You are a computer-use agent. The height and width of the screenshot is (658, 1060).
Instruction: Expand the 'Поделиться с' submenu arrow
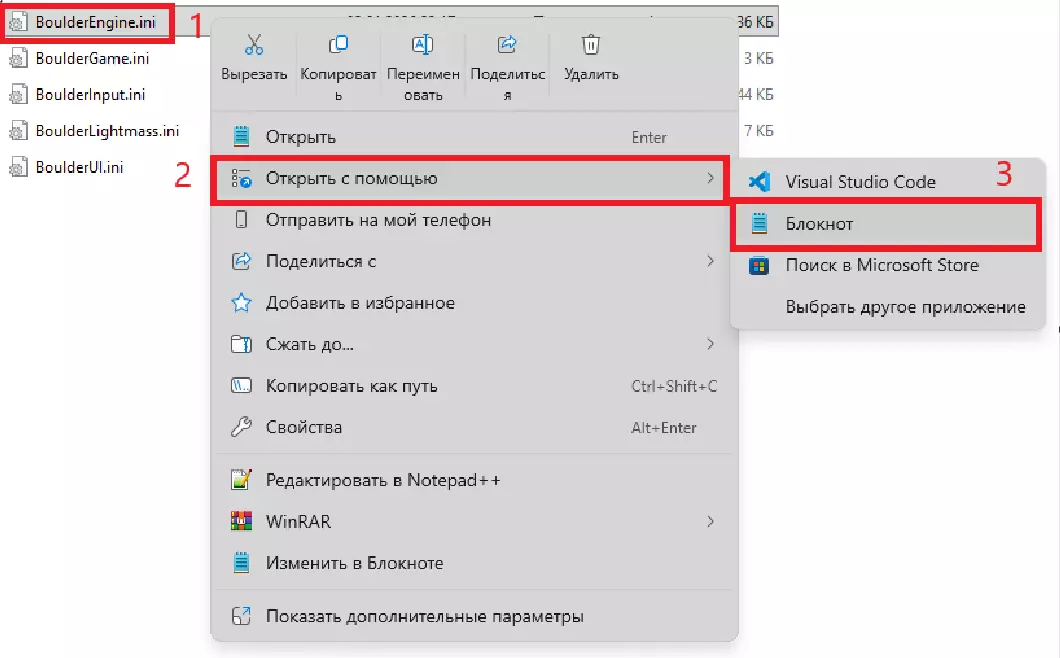710,261
